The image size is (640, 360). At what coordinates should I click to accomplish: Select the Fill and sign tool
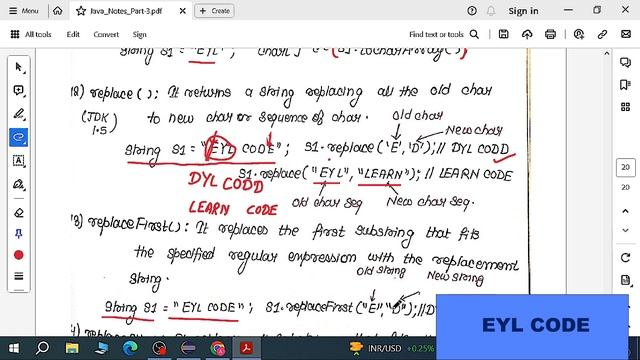coord(19,184)
